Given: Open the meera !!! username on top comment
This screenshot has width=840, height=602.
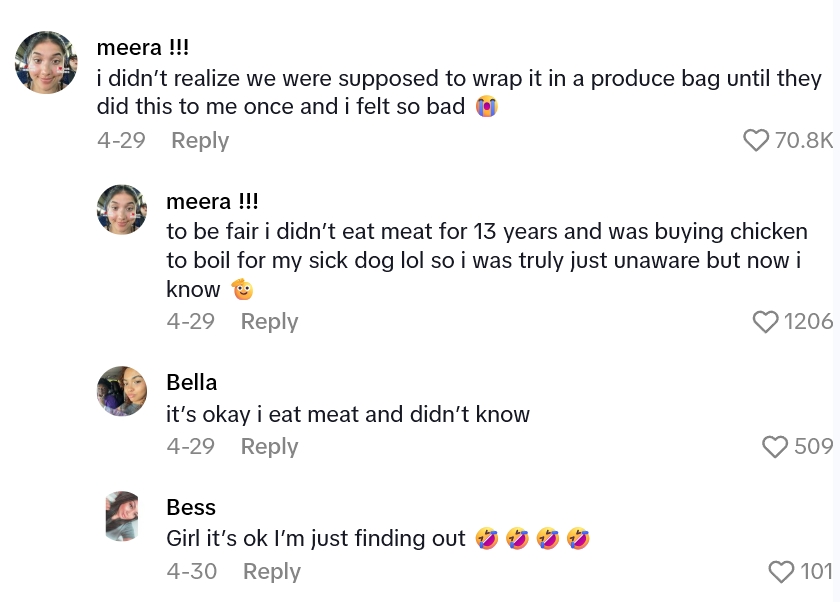Looking at the screenshot, I should click(143, 47).
